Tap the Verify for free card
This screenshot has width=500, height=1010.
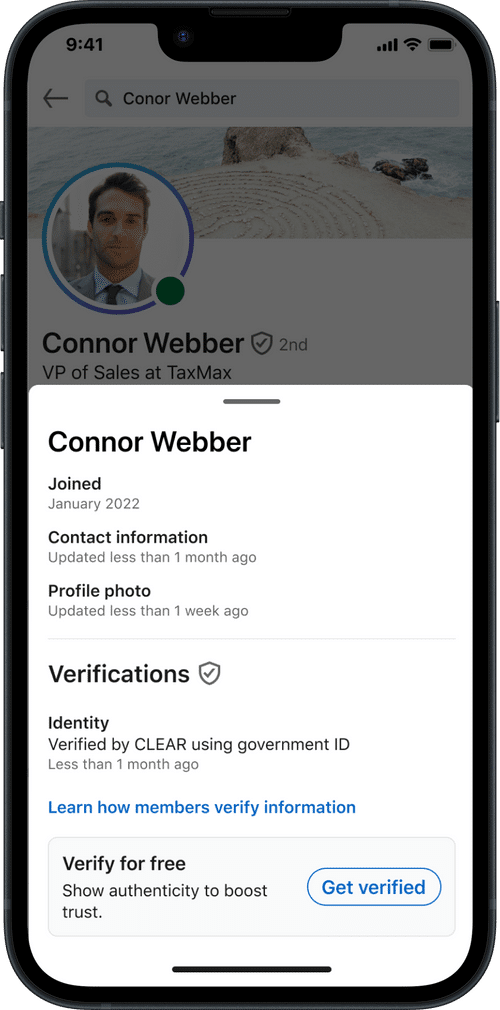point(251,886)
